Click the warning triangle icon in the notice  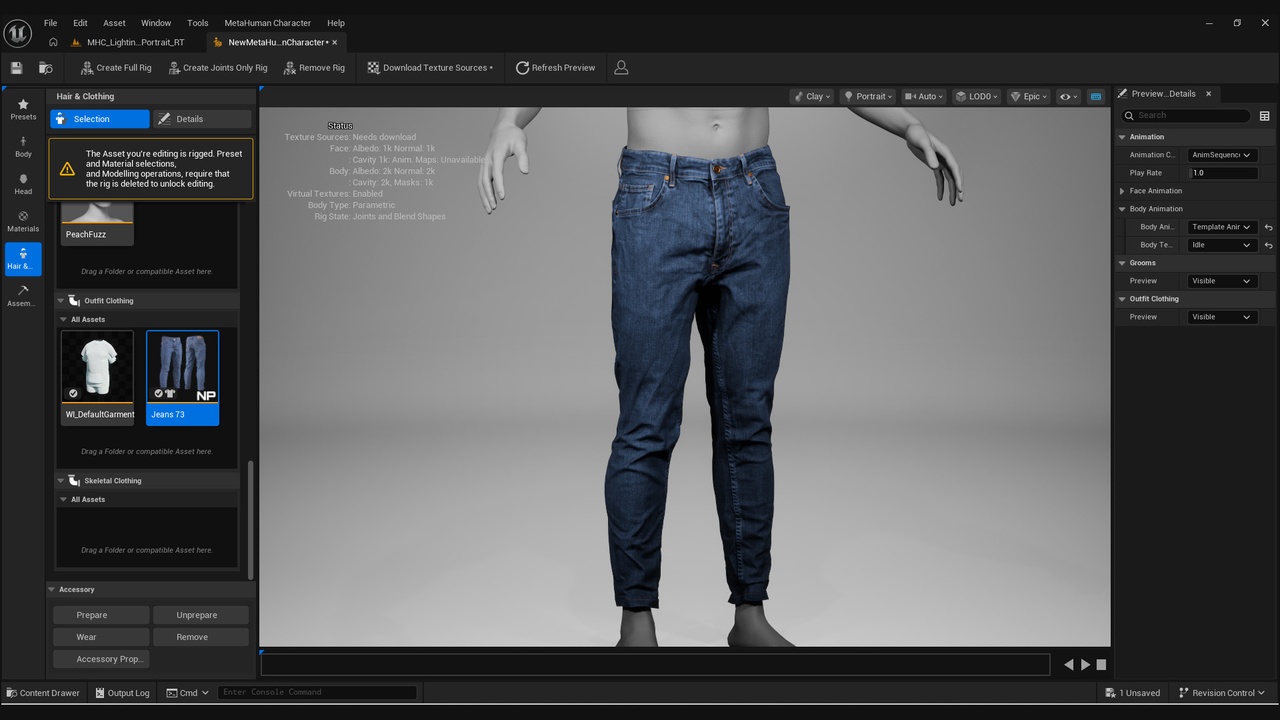click(67, 169)
